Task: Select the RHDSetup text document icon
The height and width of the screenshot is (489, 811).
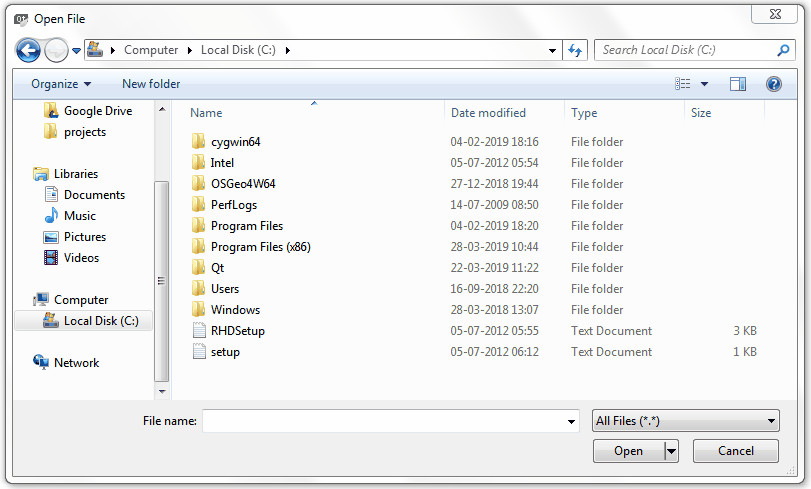Action: click(x=197, y=331)
